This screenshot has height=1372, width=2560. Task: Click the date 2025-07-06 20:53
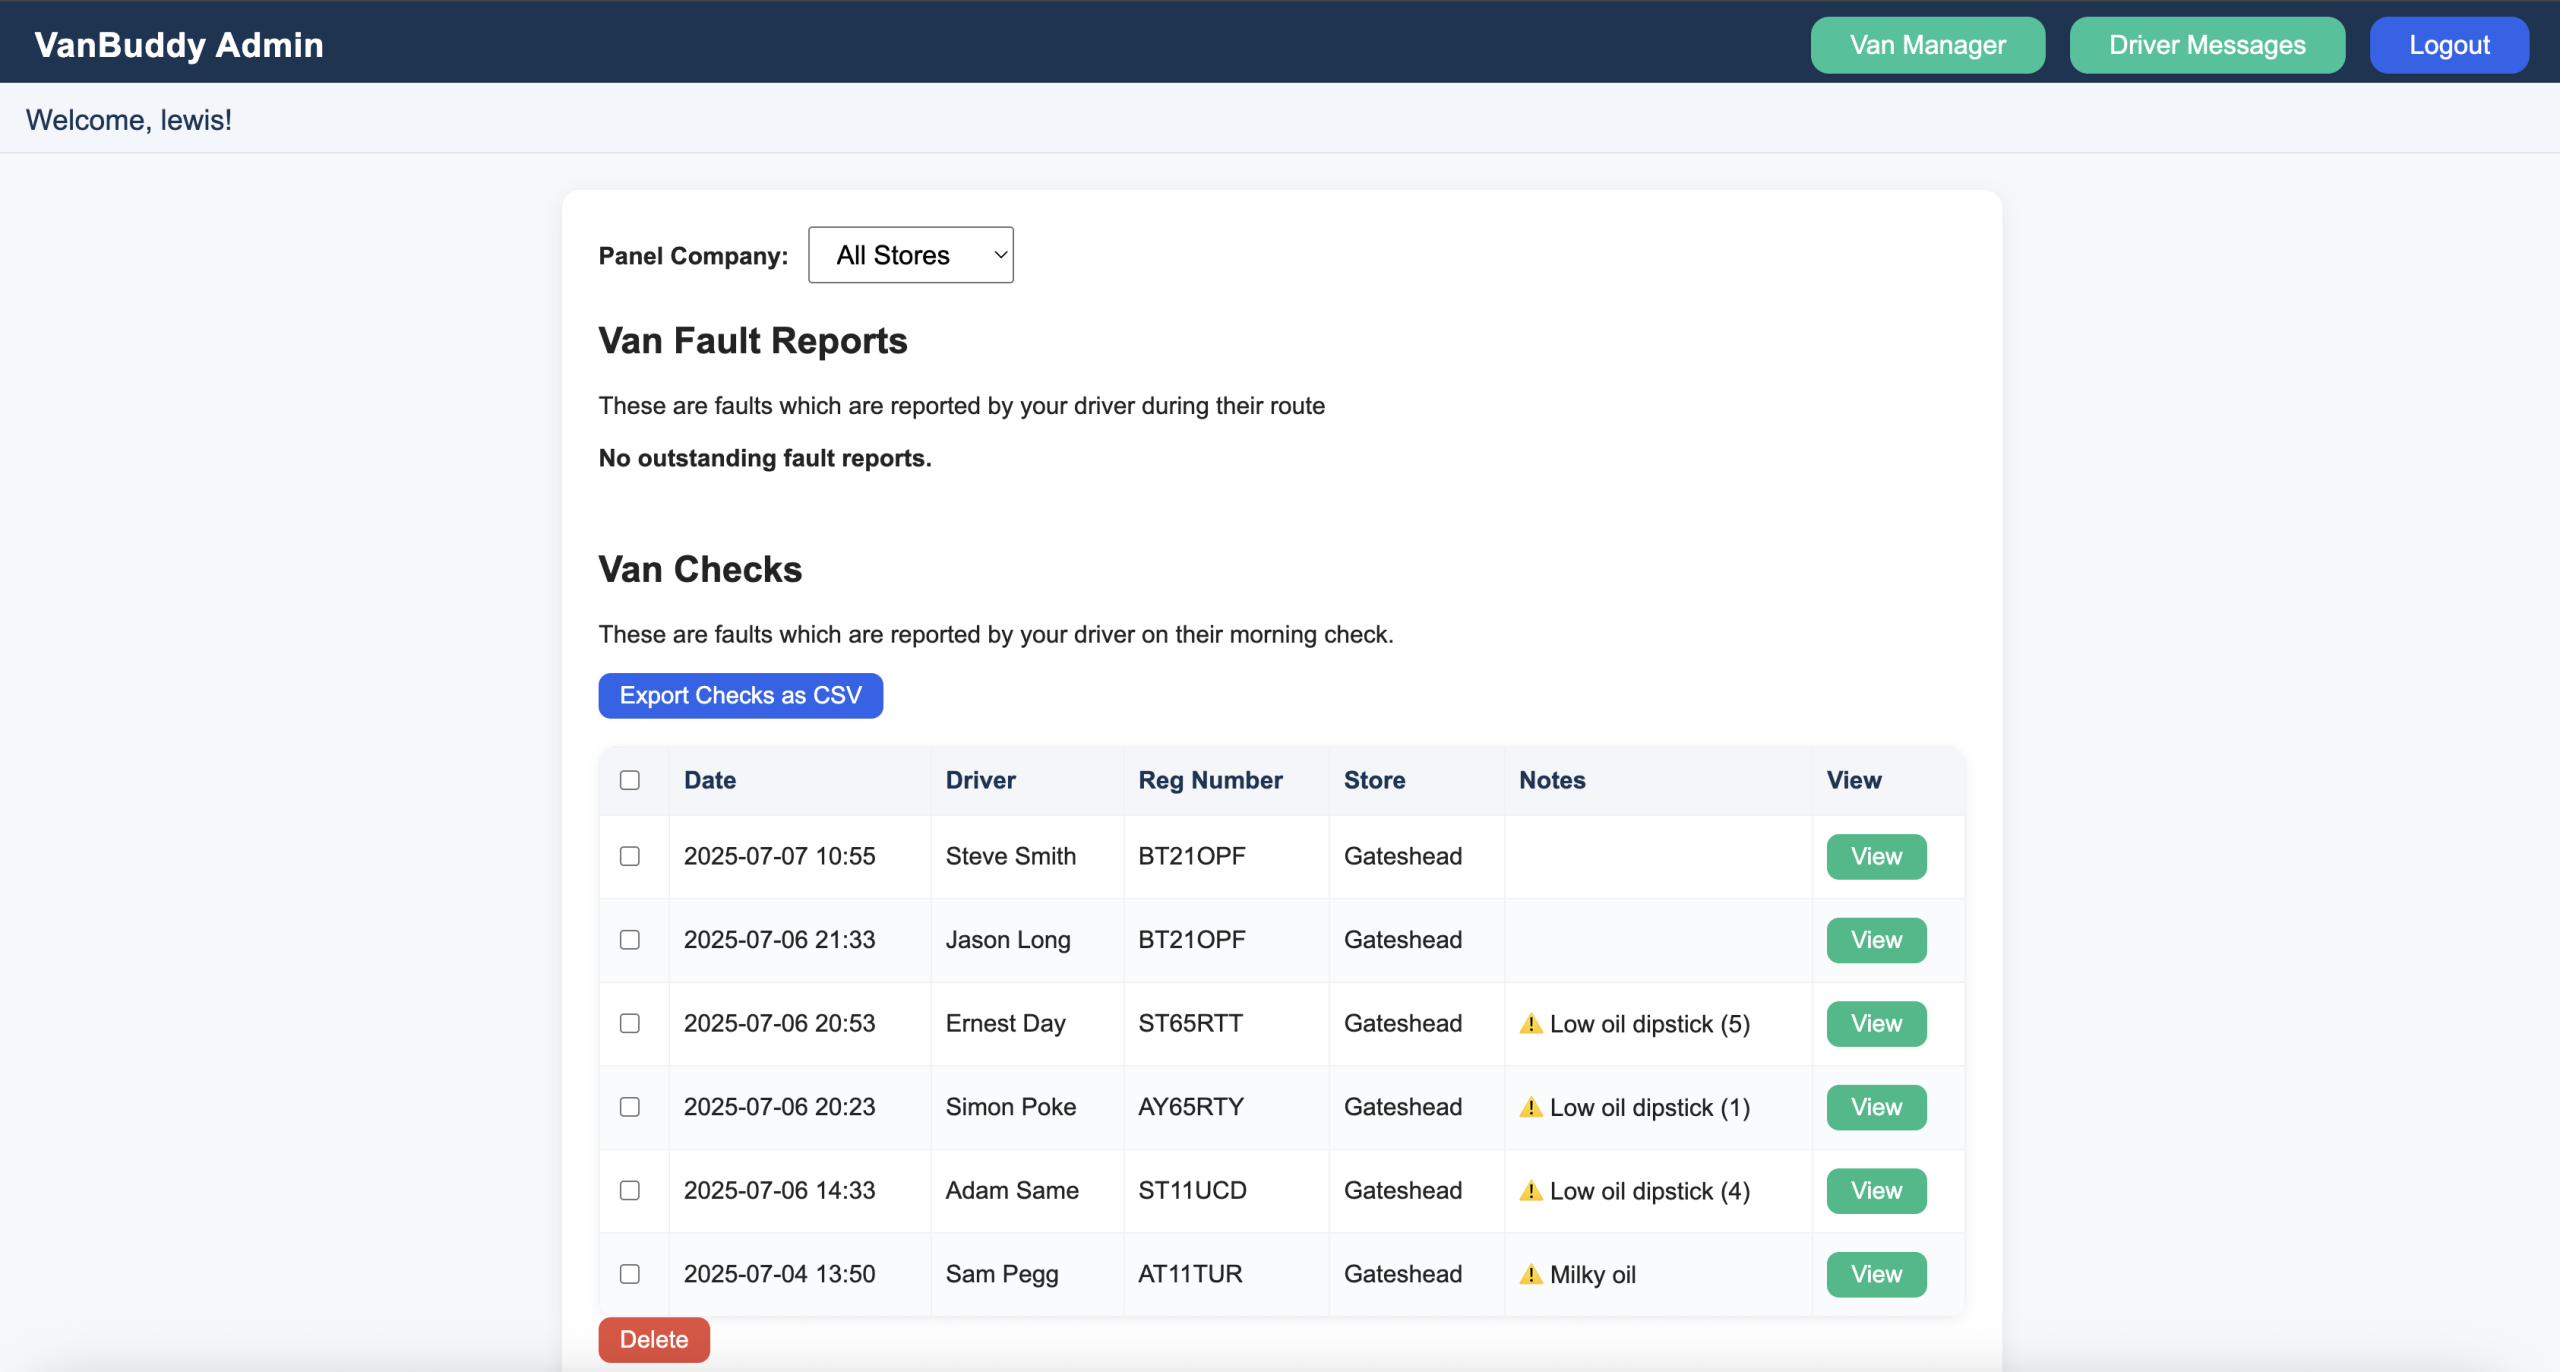[779, 1023]
